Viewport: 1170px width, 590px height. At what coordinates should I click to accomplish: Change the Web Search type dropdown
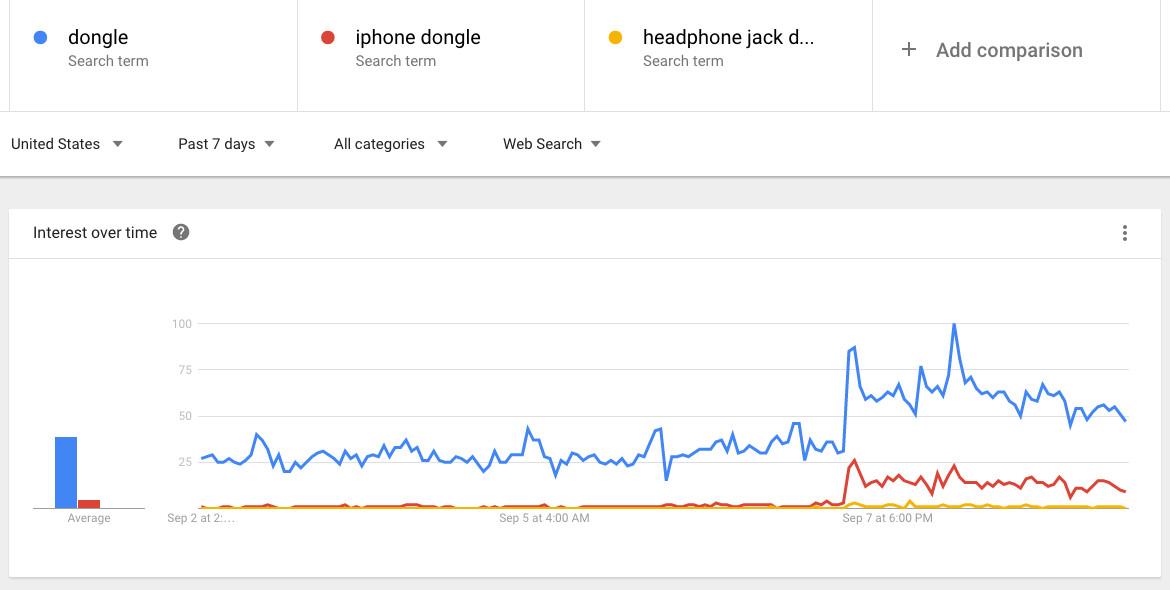click(552, 144)
